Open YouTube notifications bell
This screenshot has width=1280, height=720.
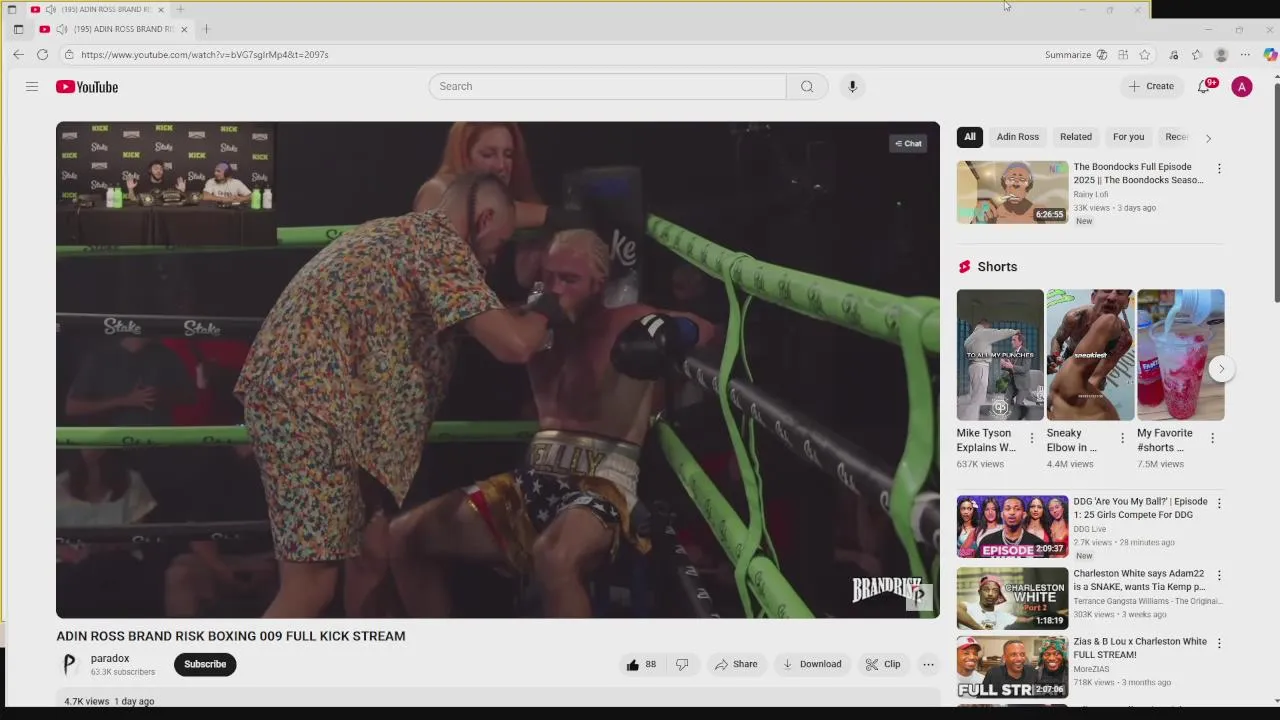pos(1204,87)
